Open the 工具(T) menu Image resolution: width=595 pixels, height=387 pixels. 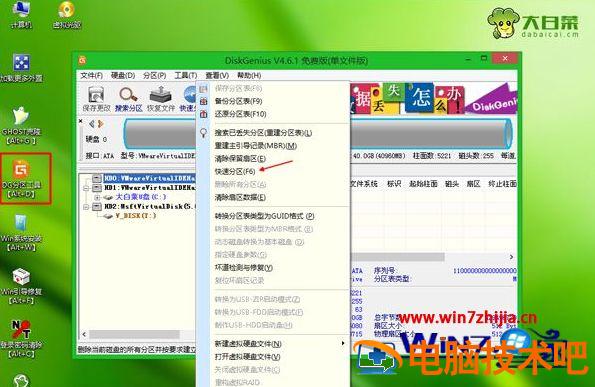186,76
